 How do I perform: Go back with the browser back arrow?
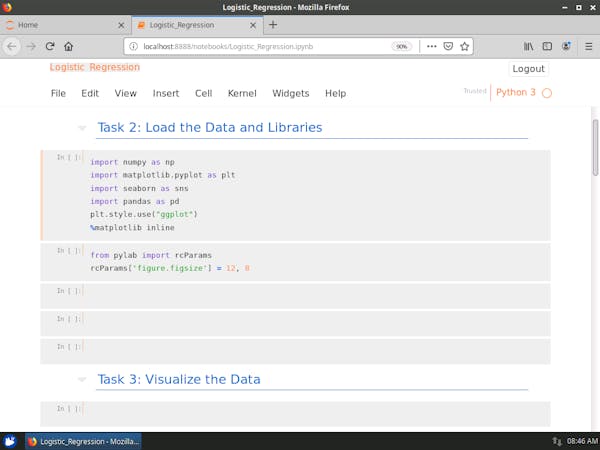pyautogui.click(x=12, y=46)
